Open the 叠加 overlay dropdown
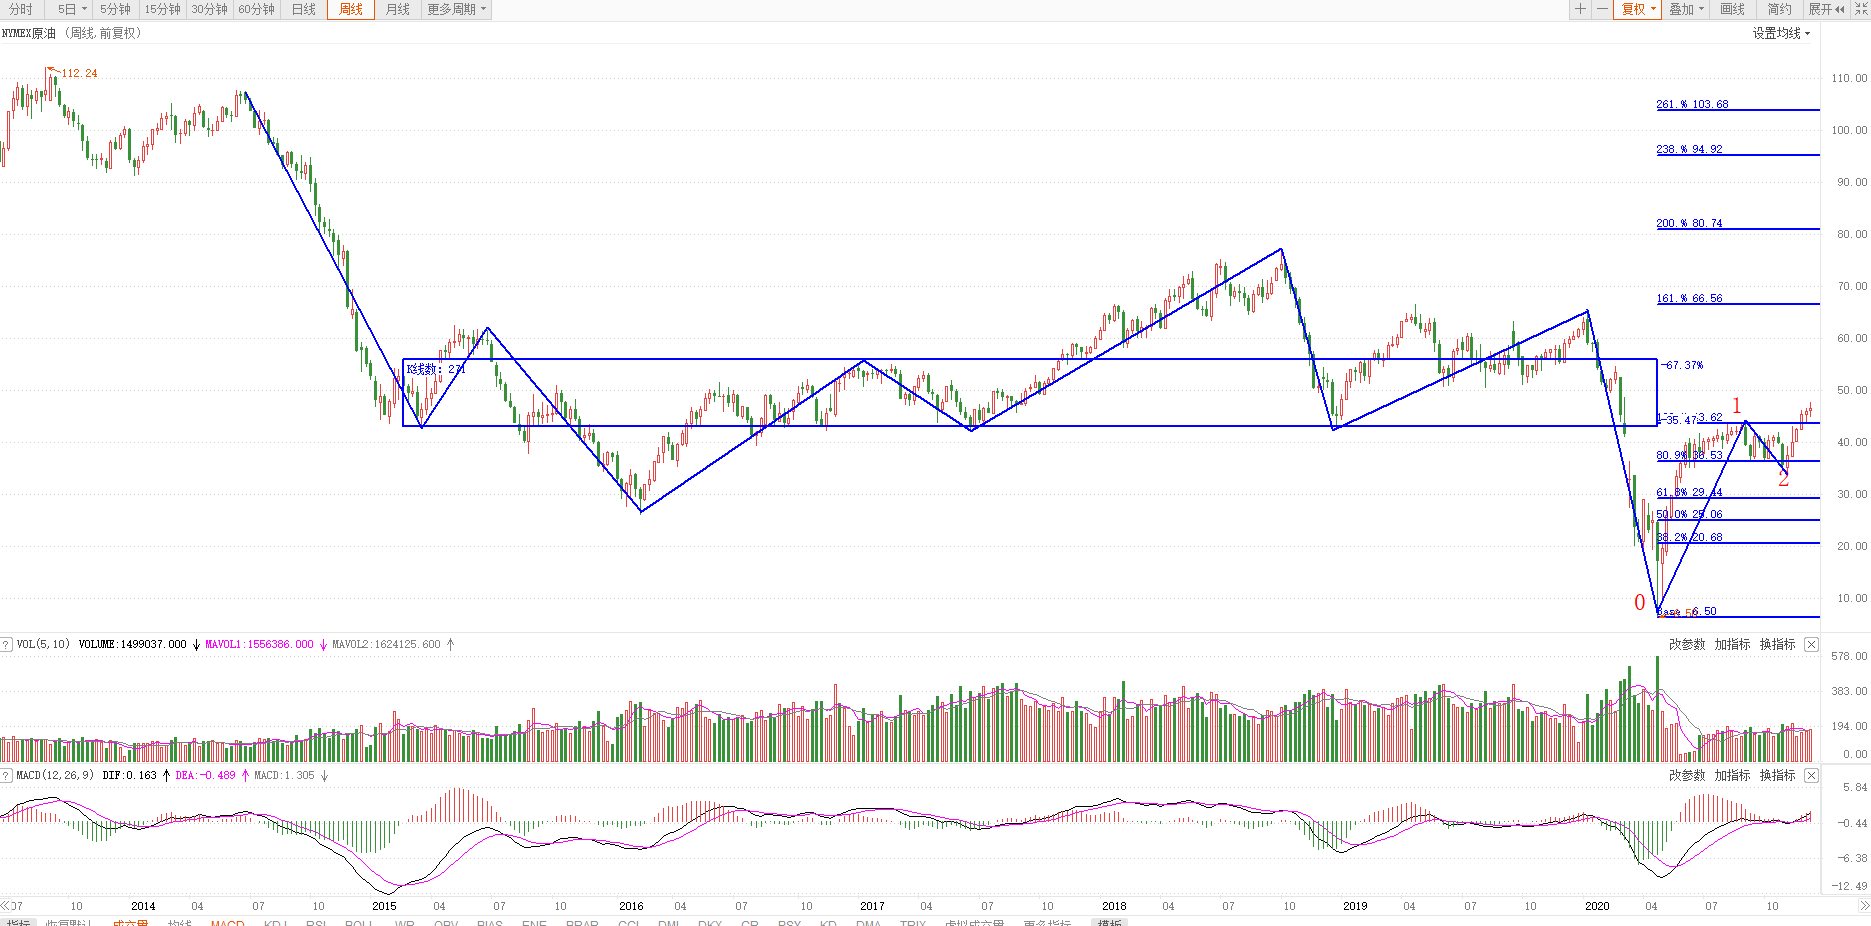Image resolution: width=1871 pixels, height=926 pixels. coord(1687,9)
